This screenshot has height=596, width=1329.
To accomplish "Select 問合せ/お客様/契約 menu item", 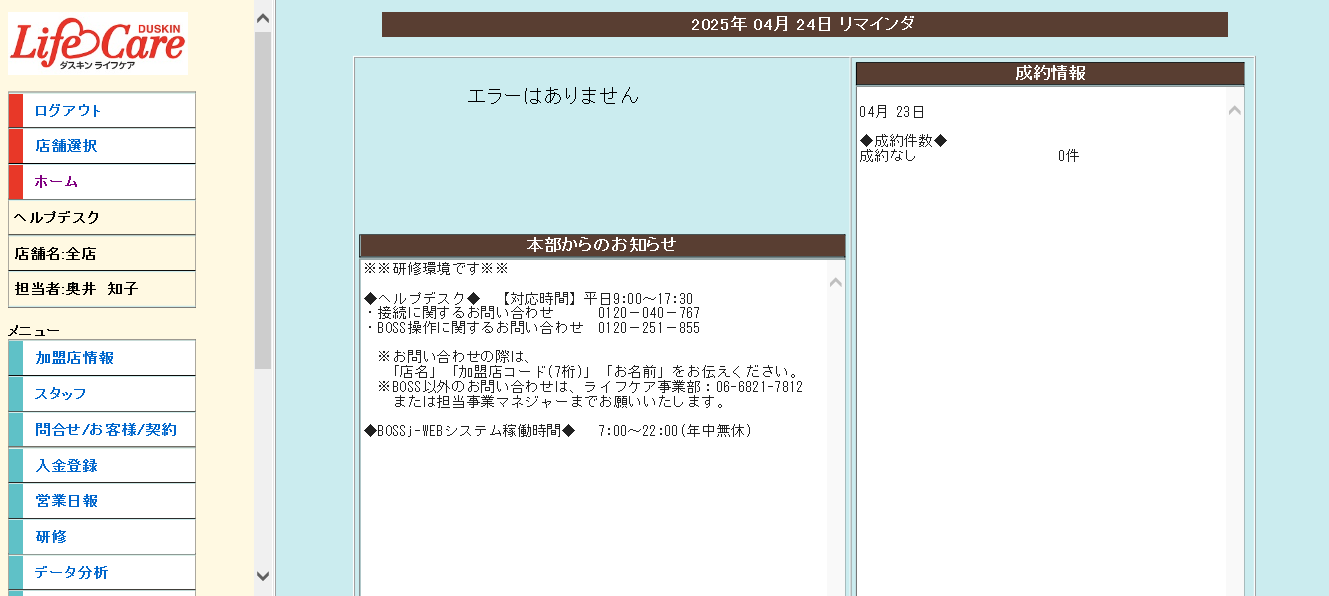I will (102, 430).
